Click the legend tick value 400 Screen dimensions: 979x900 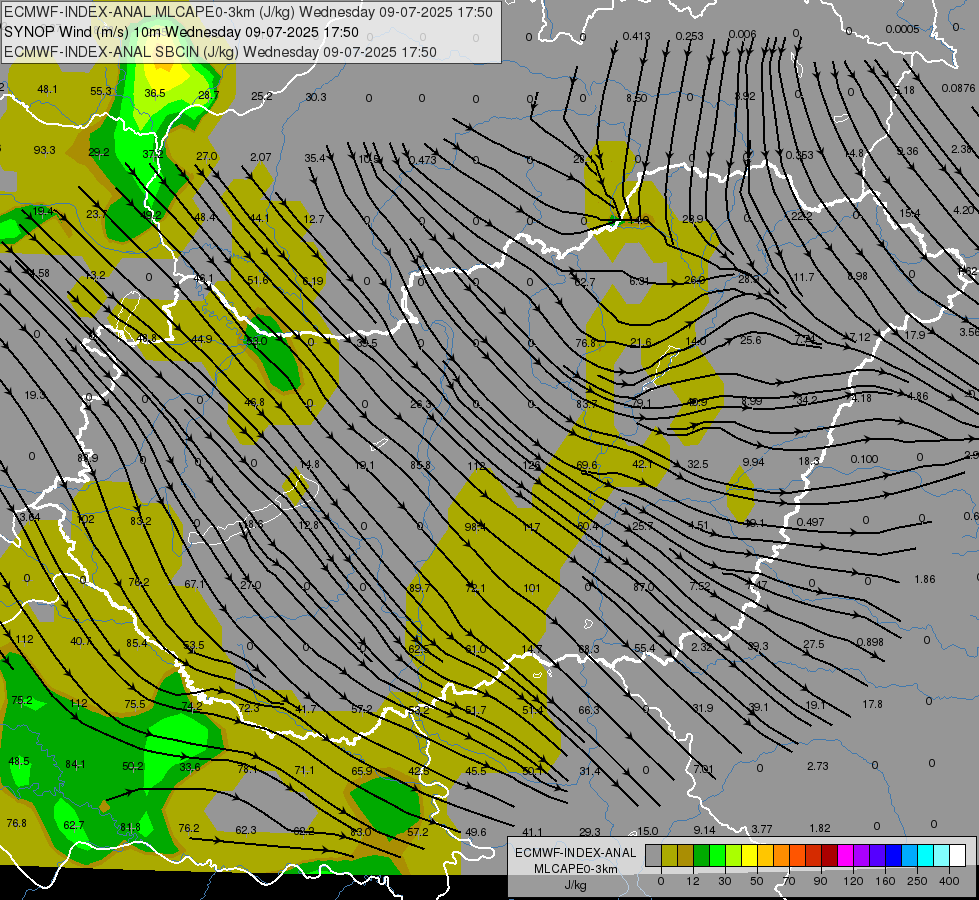click(949, 881)
